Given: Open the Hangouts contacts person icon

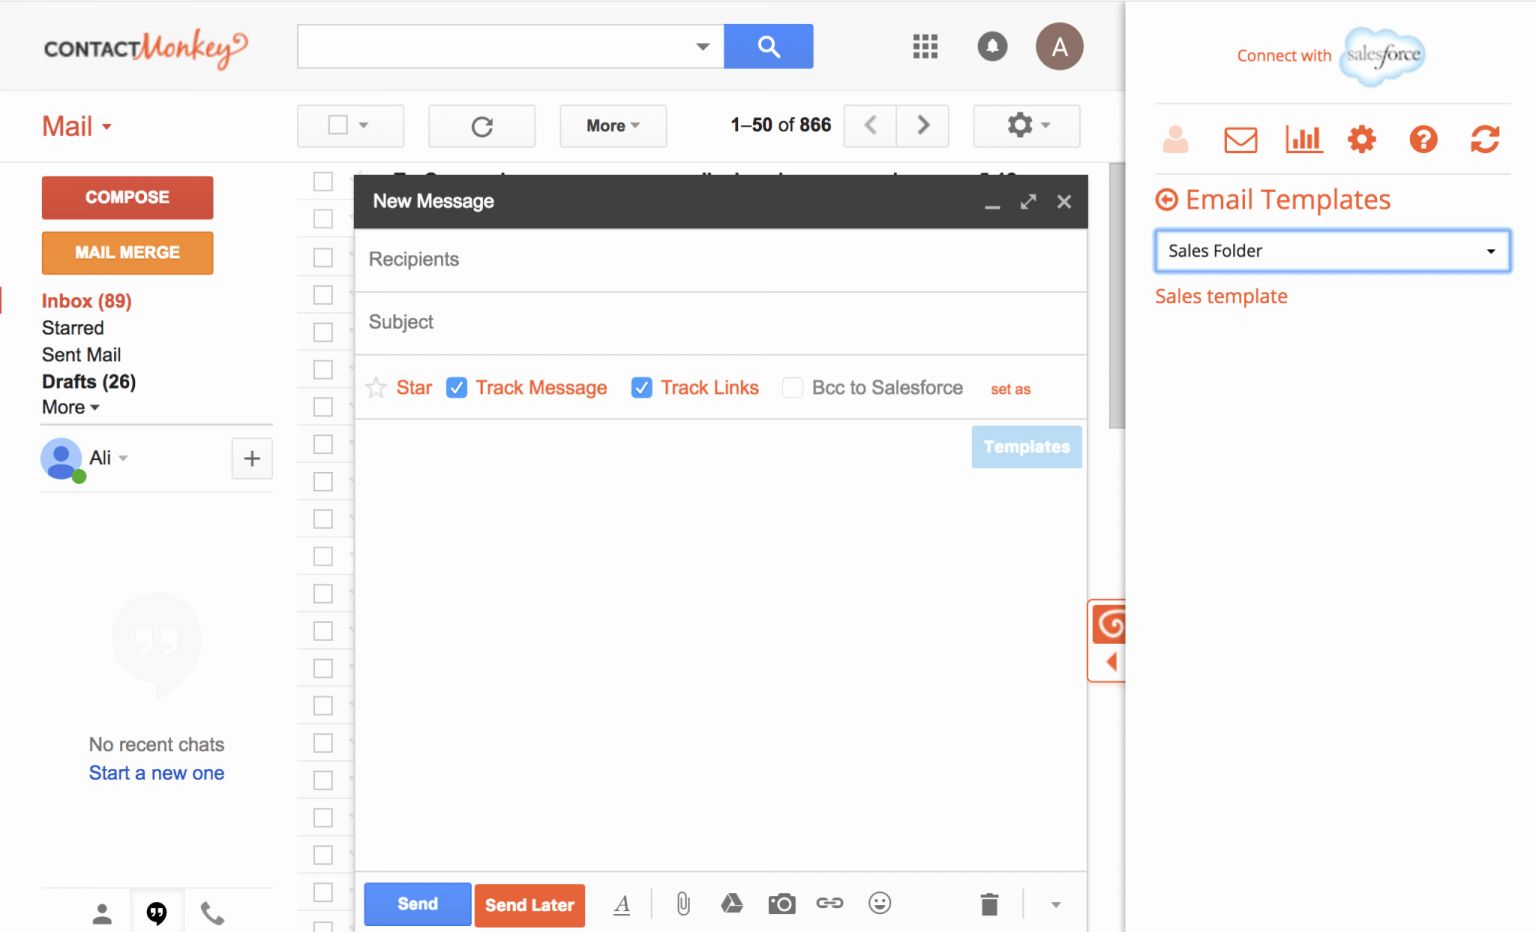Looking at the screenshot, I should point(102,913).
